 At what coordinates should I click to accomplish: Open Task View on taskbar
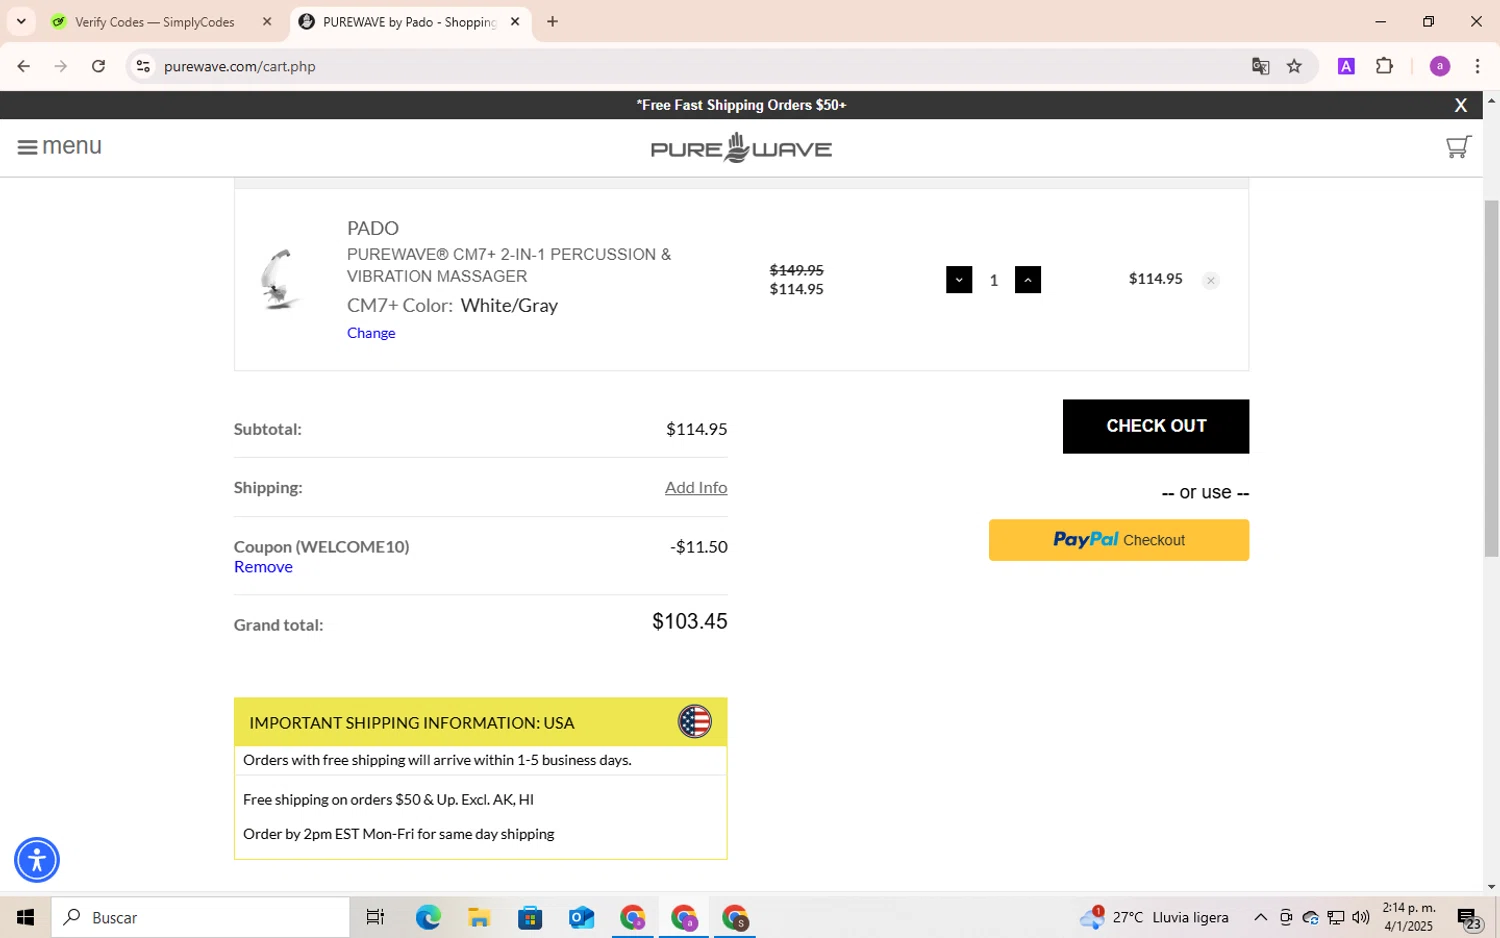(x=375, y=917)
